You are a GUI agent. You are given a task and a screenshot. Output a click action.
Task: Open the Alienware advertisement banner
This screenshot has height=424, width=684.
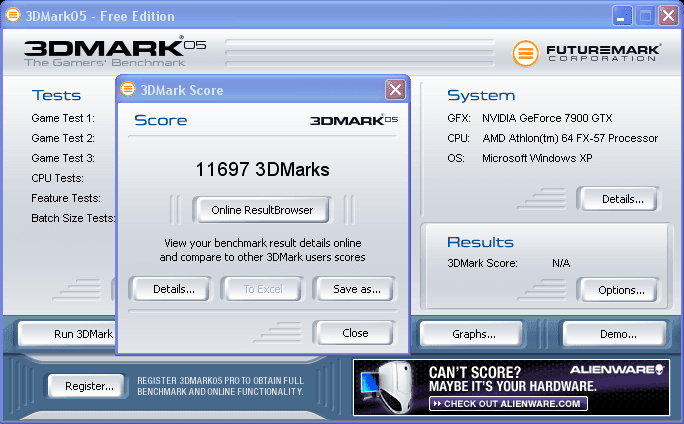pyautogui.click(x=511, y=387)
